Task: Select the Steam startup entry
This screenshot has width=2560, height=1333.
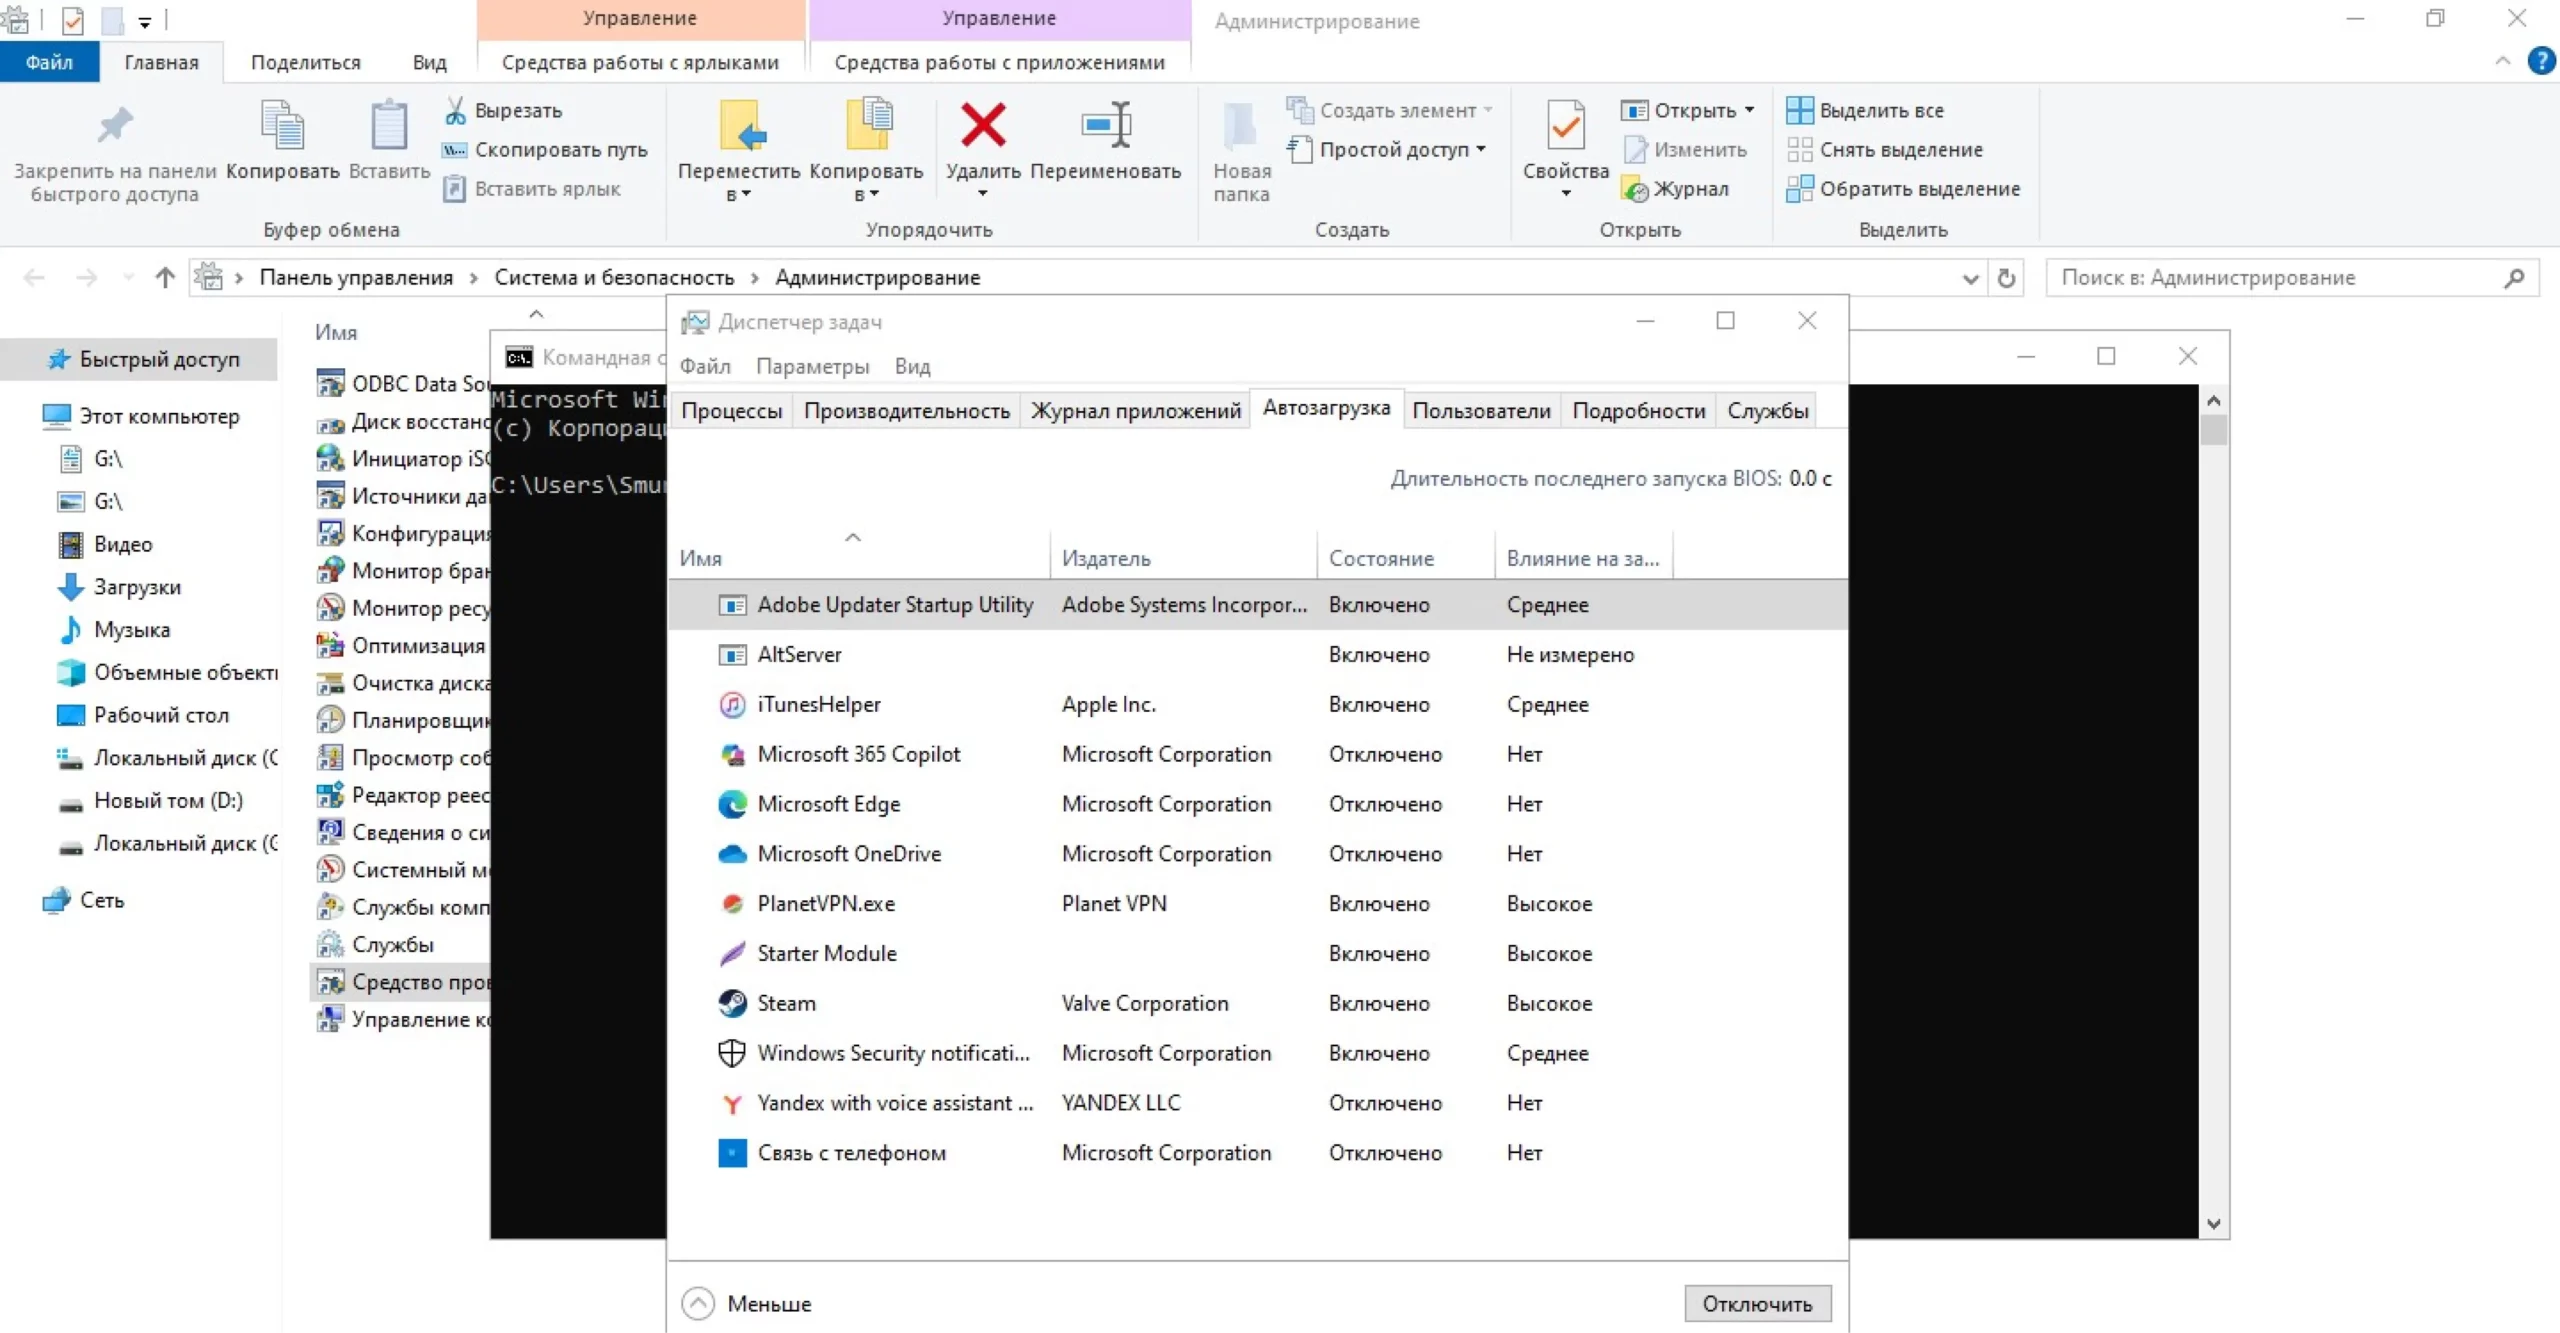Action: point(786,1003)
